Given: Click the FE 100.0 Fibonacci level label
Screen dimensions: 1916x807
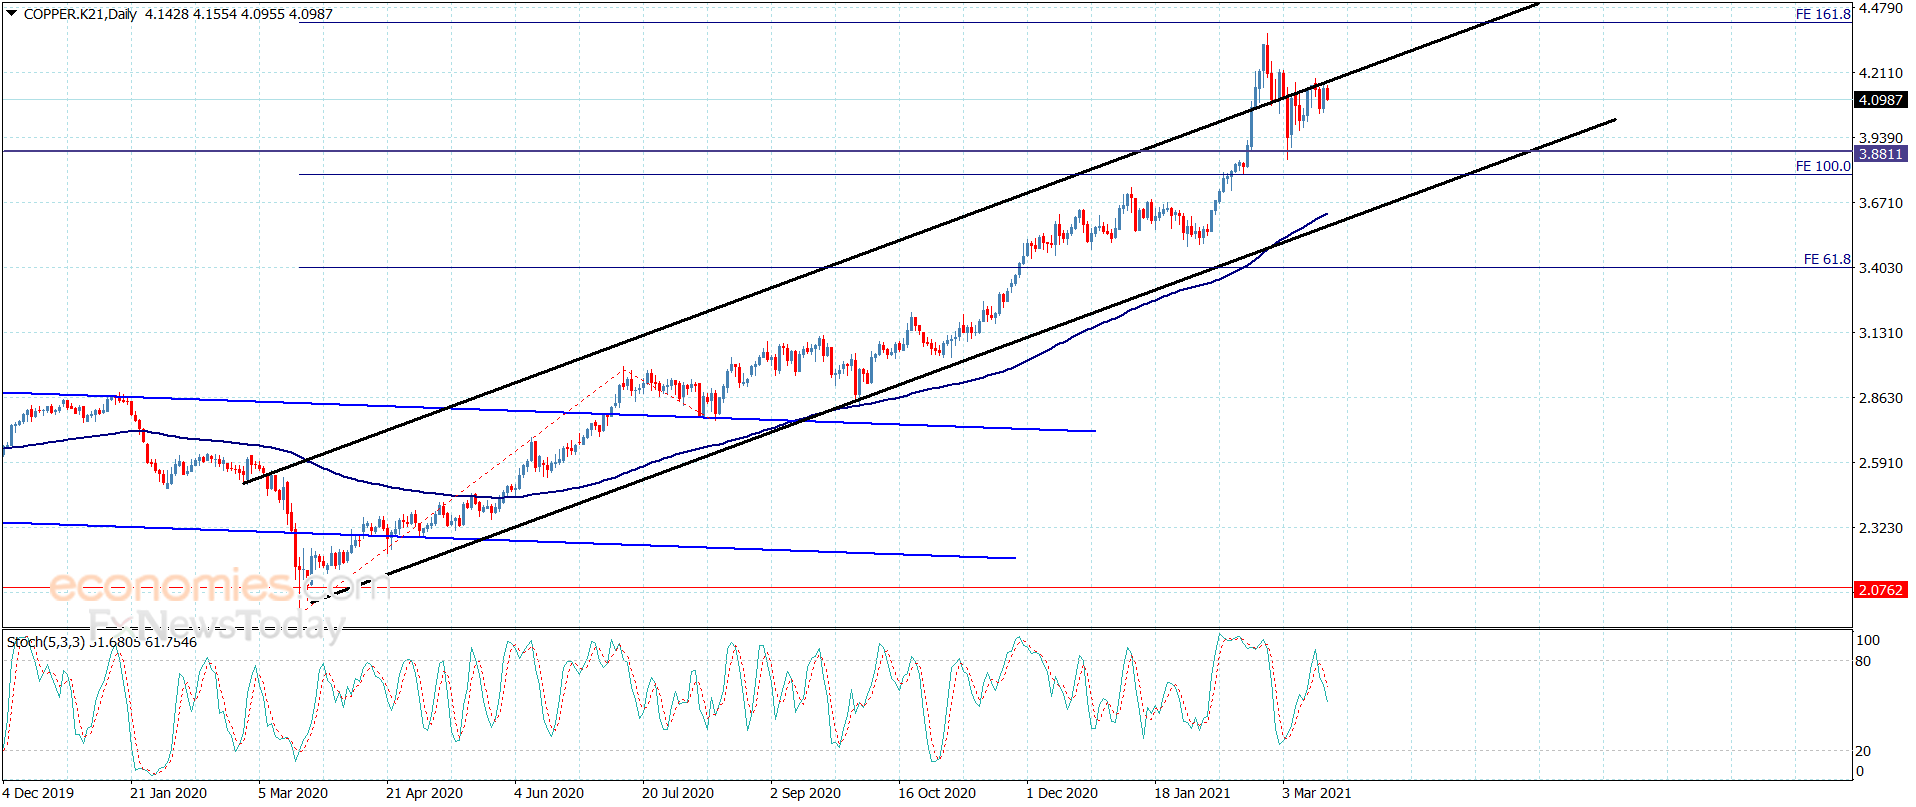Looking at the screenshot, I should [1823, 166].
